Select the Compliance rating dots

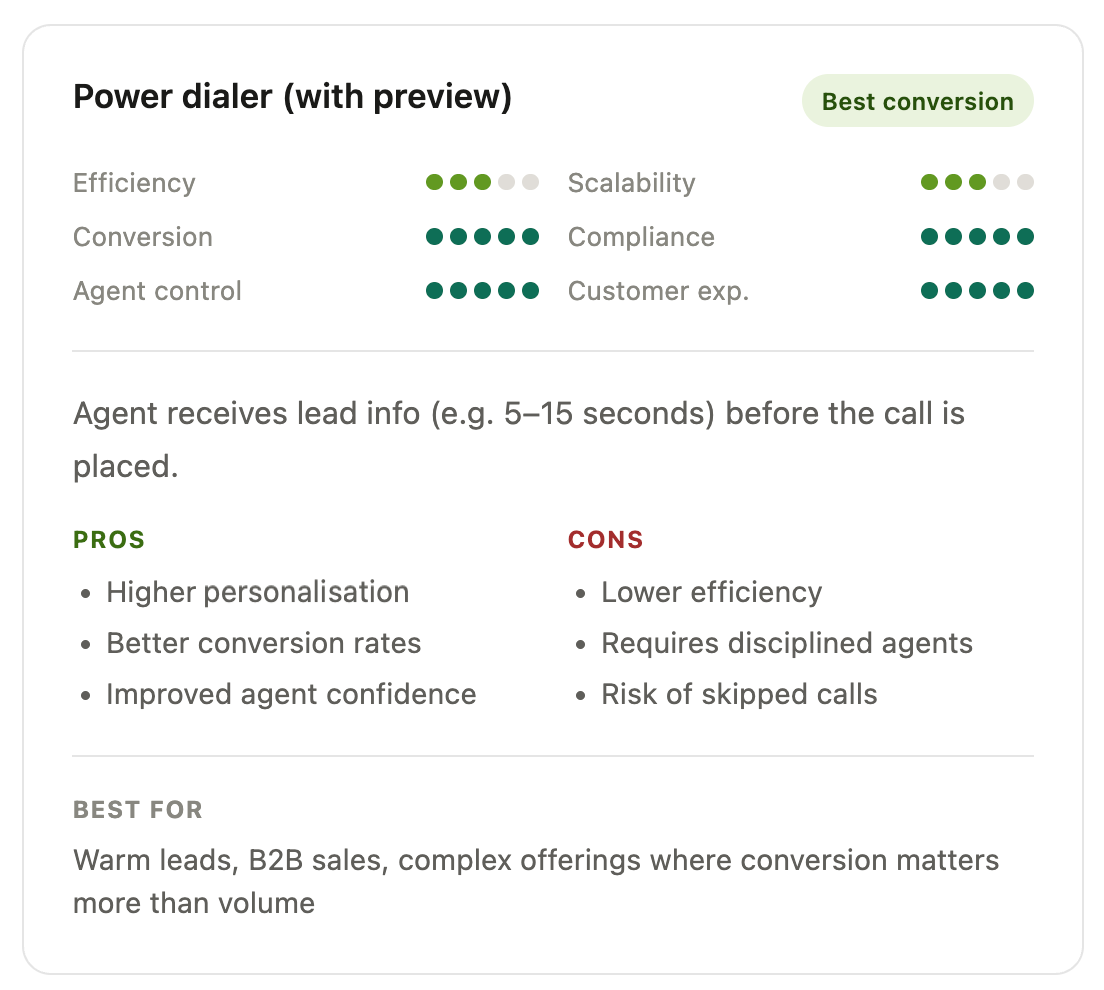[977, 237]
